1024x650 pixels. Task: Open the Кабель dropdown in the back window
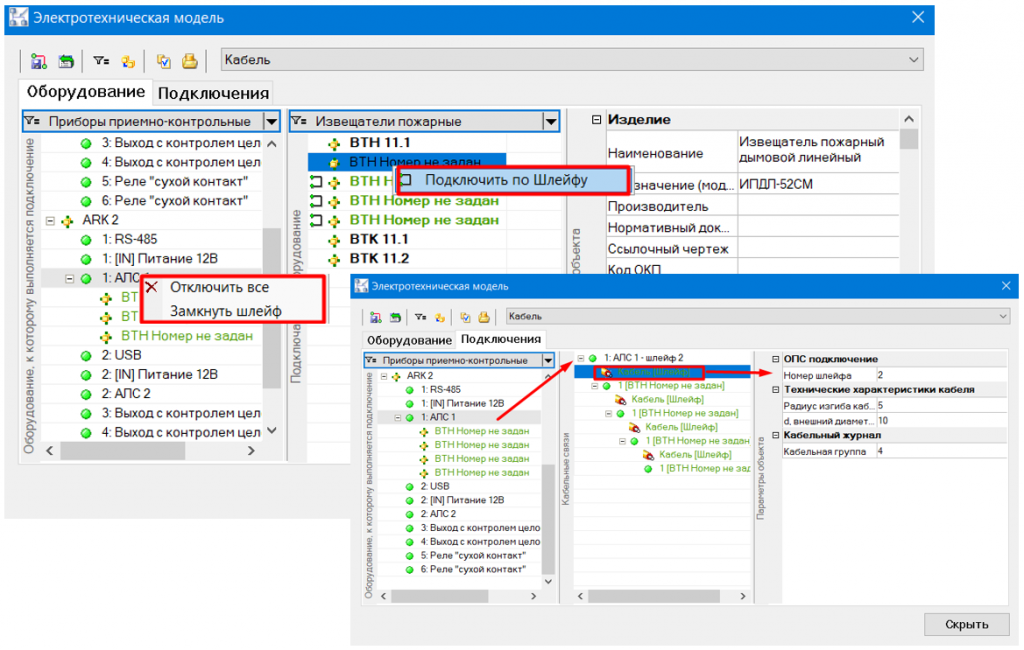point(910,60)
